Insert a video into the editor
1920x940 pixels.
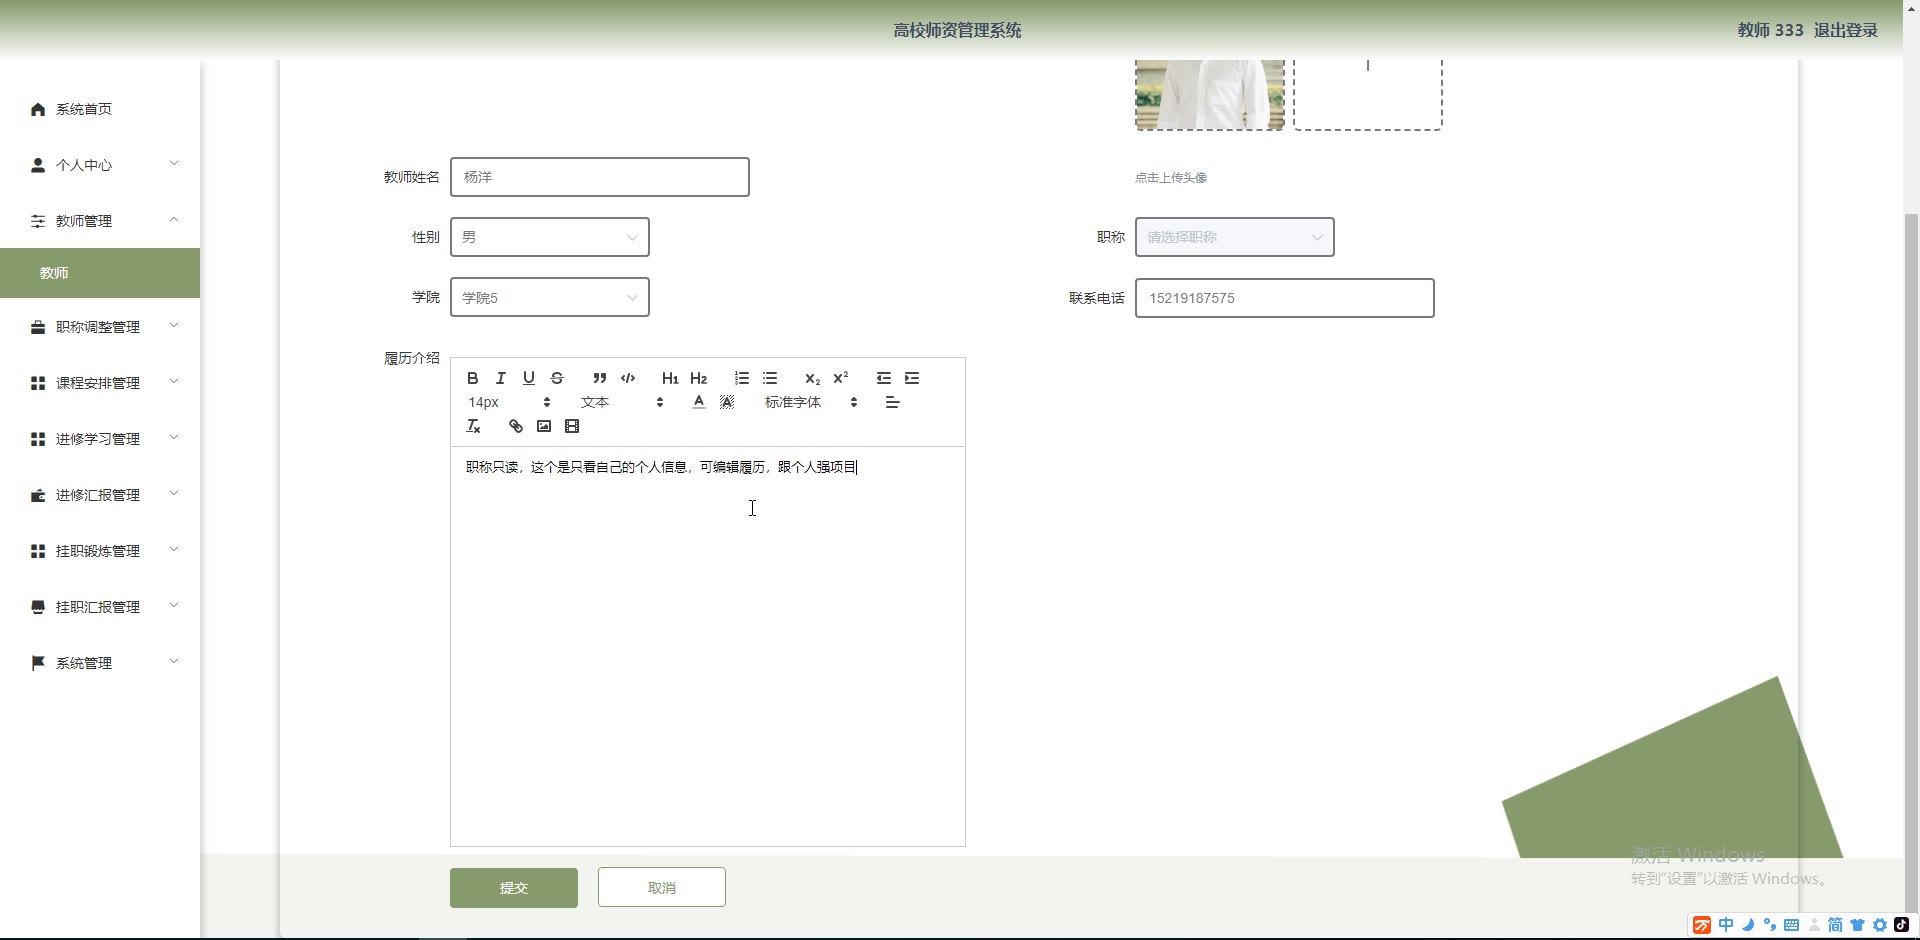click(x=571, y=426)
